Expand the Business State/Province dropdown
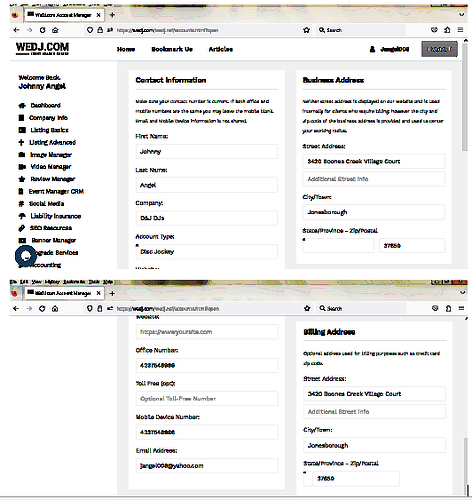The width and height of the screenshot is (472, 500). 338,246
